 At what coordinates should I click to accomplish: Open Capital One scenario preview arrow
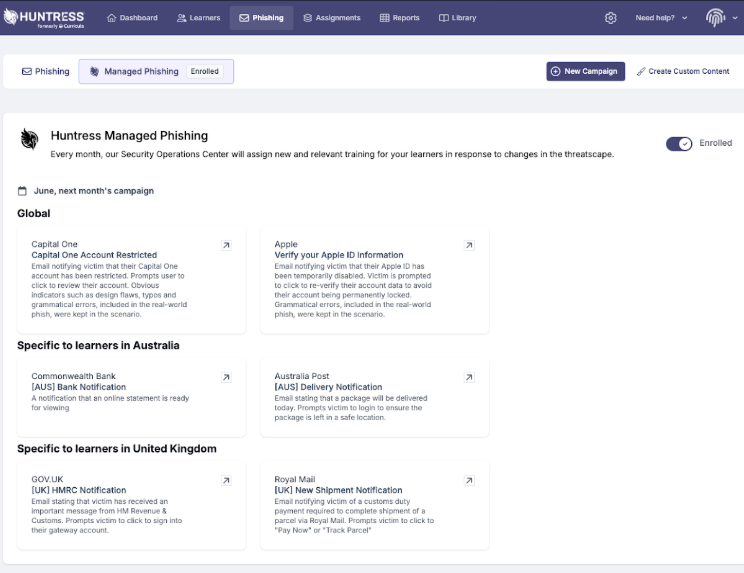(x=226, y=245)
